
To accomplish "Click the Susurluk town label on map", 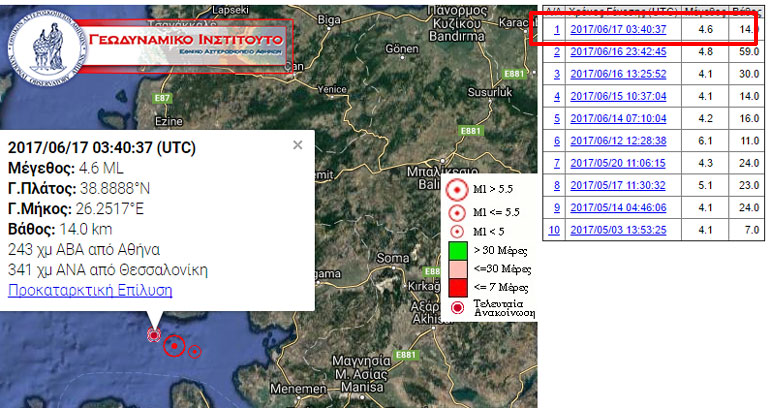I will pos(490,92).
